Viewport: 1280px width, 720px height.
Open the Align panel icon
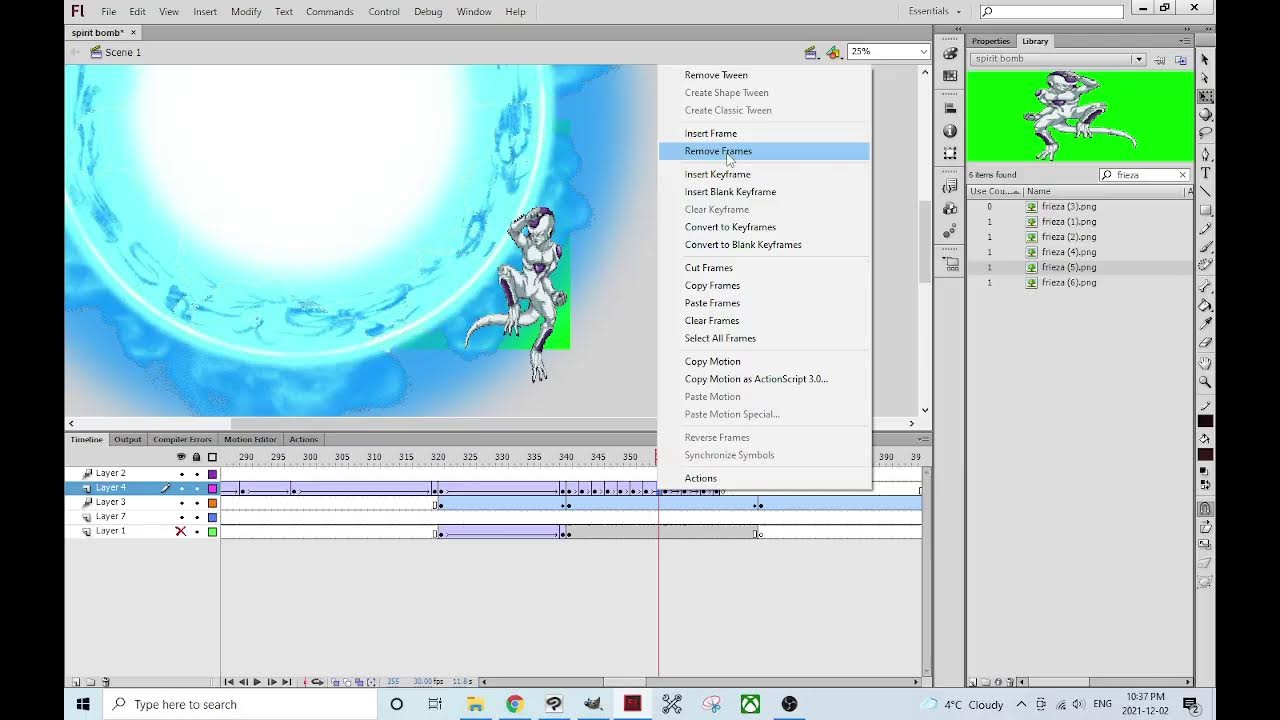(950, 108)
